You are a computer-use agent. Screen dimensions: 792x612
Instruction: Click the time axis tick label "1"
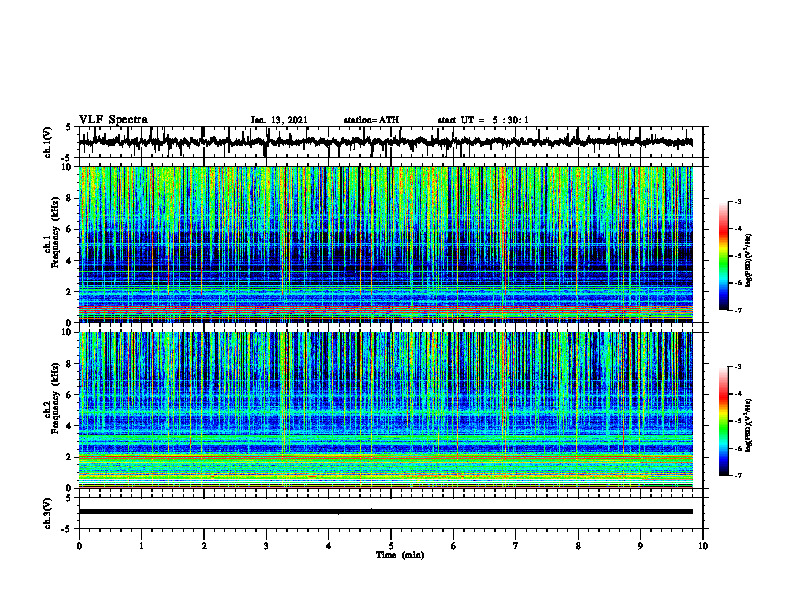[141, 546]
